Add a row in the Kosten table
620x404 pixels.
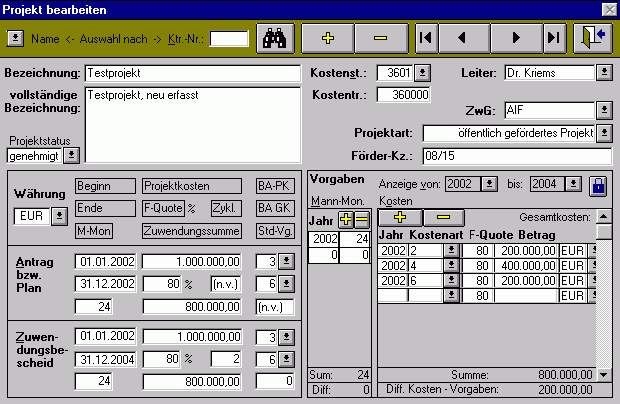399,217
